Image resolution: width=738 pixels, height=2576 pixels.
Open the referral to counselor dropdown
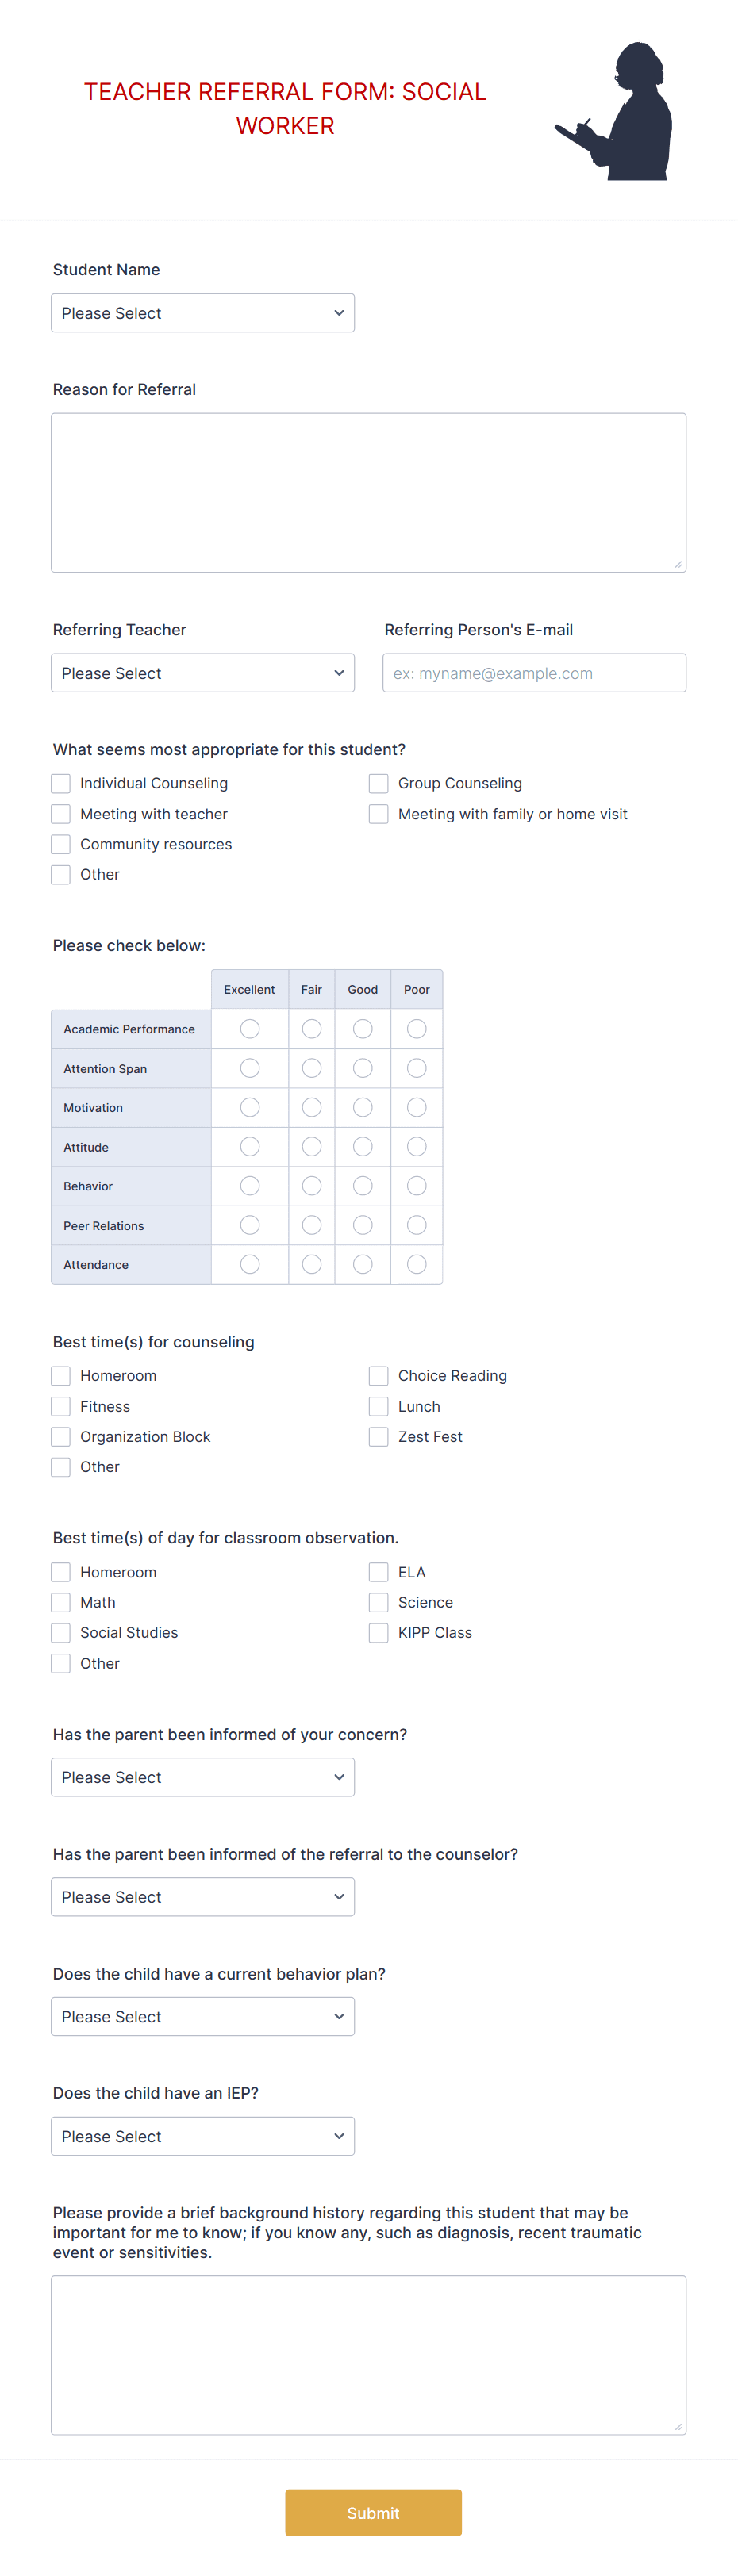click(x=202, y=1896)
